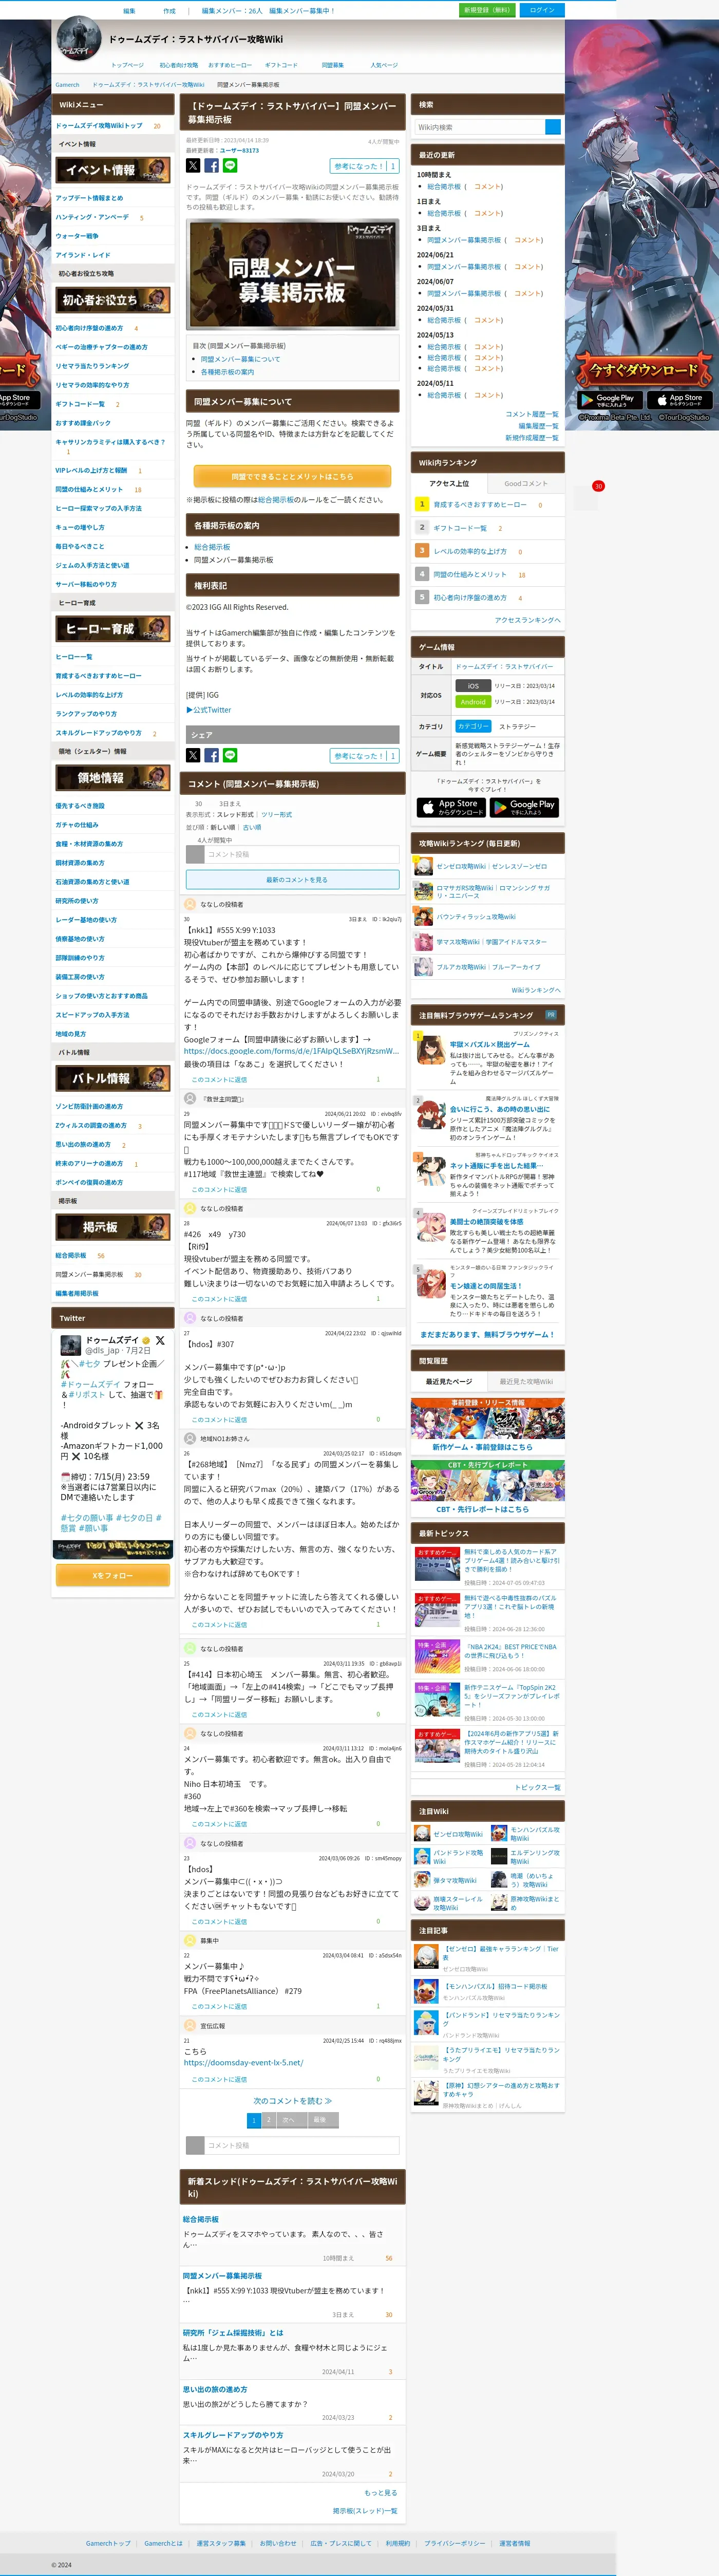Click the green 新規登録（無料） button
The width and height of the screenshot is (719, 2576).
click(x=487, y=10)
